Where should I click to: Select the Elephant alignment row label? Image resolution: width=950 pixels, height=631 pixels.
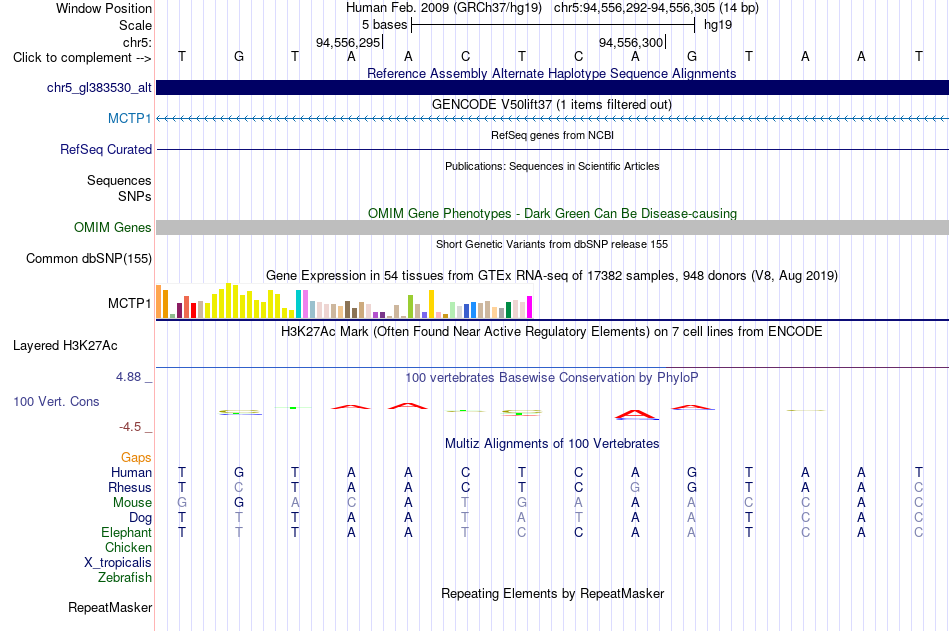click(126, 532)
